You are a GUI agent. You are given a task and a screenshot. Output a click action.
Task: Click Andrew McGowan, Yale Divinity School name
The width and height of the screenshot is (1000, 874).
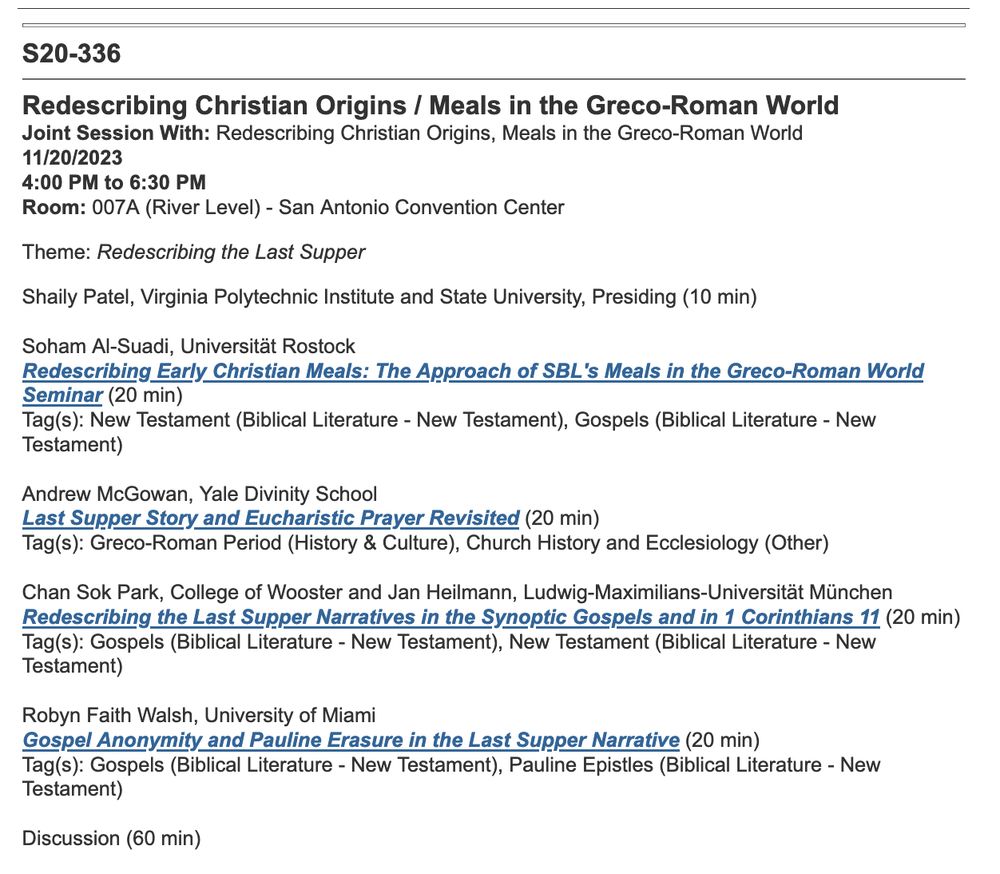[199, 494]
